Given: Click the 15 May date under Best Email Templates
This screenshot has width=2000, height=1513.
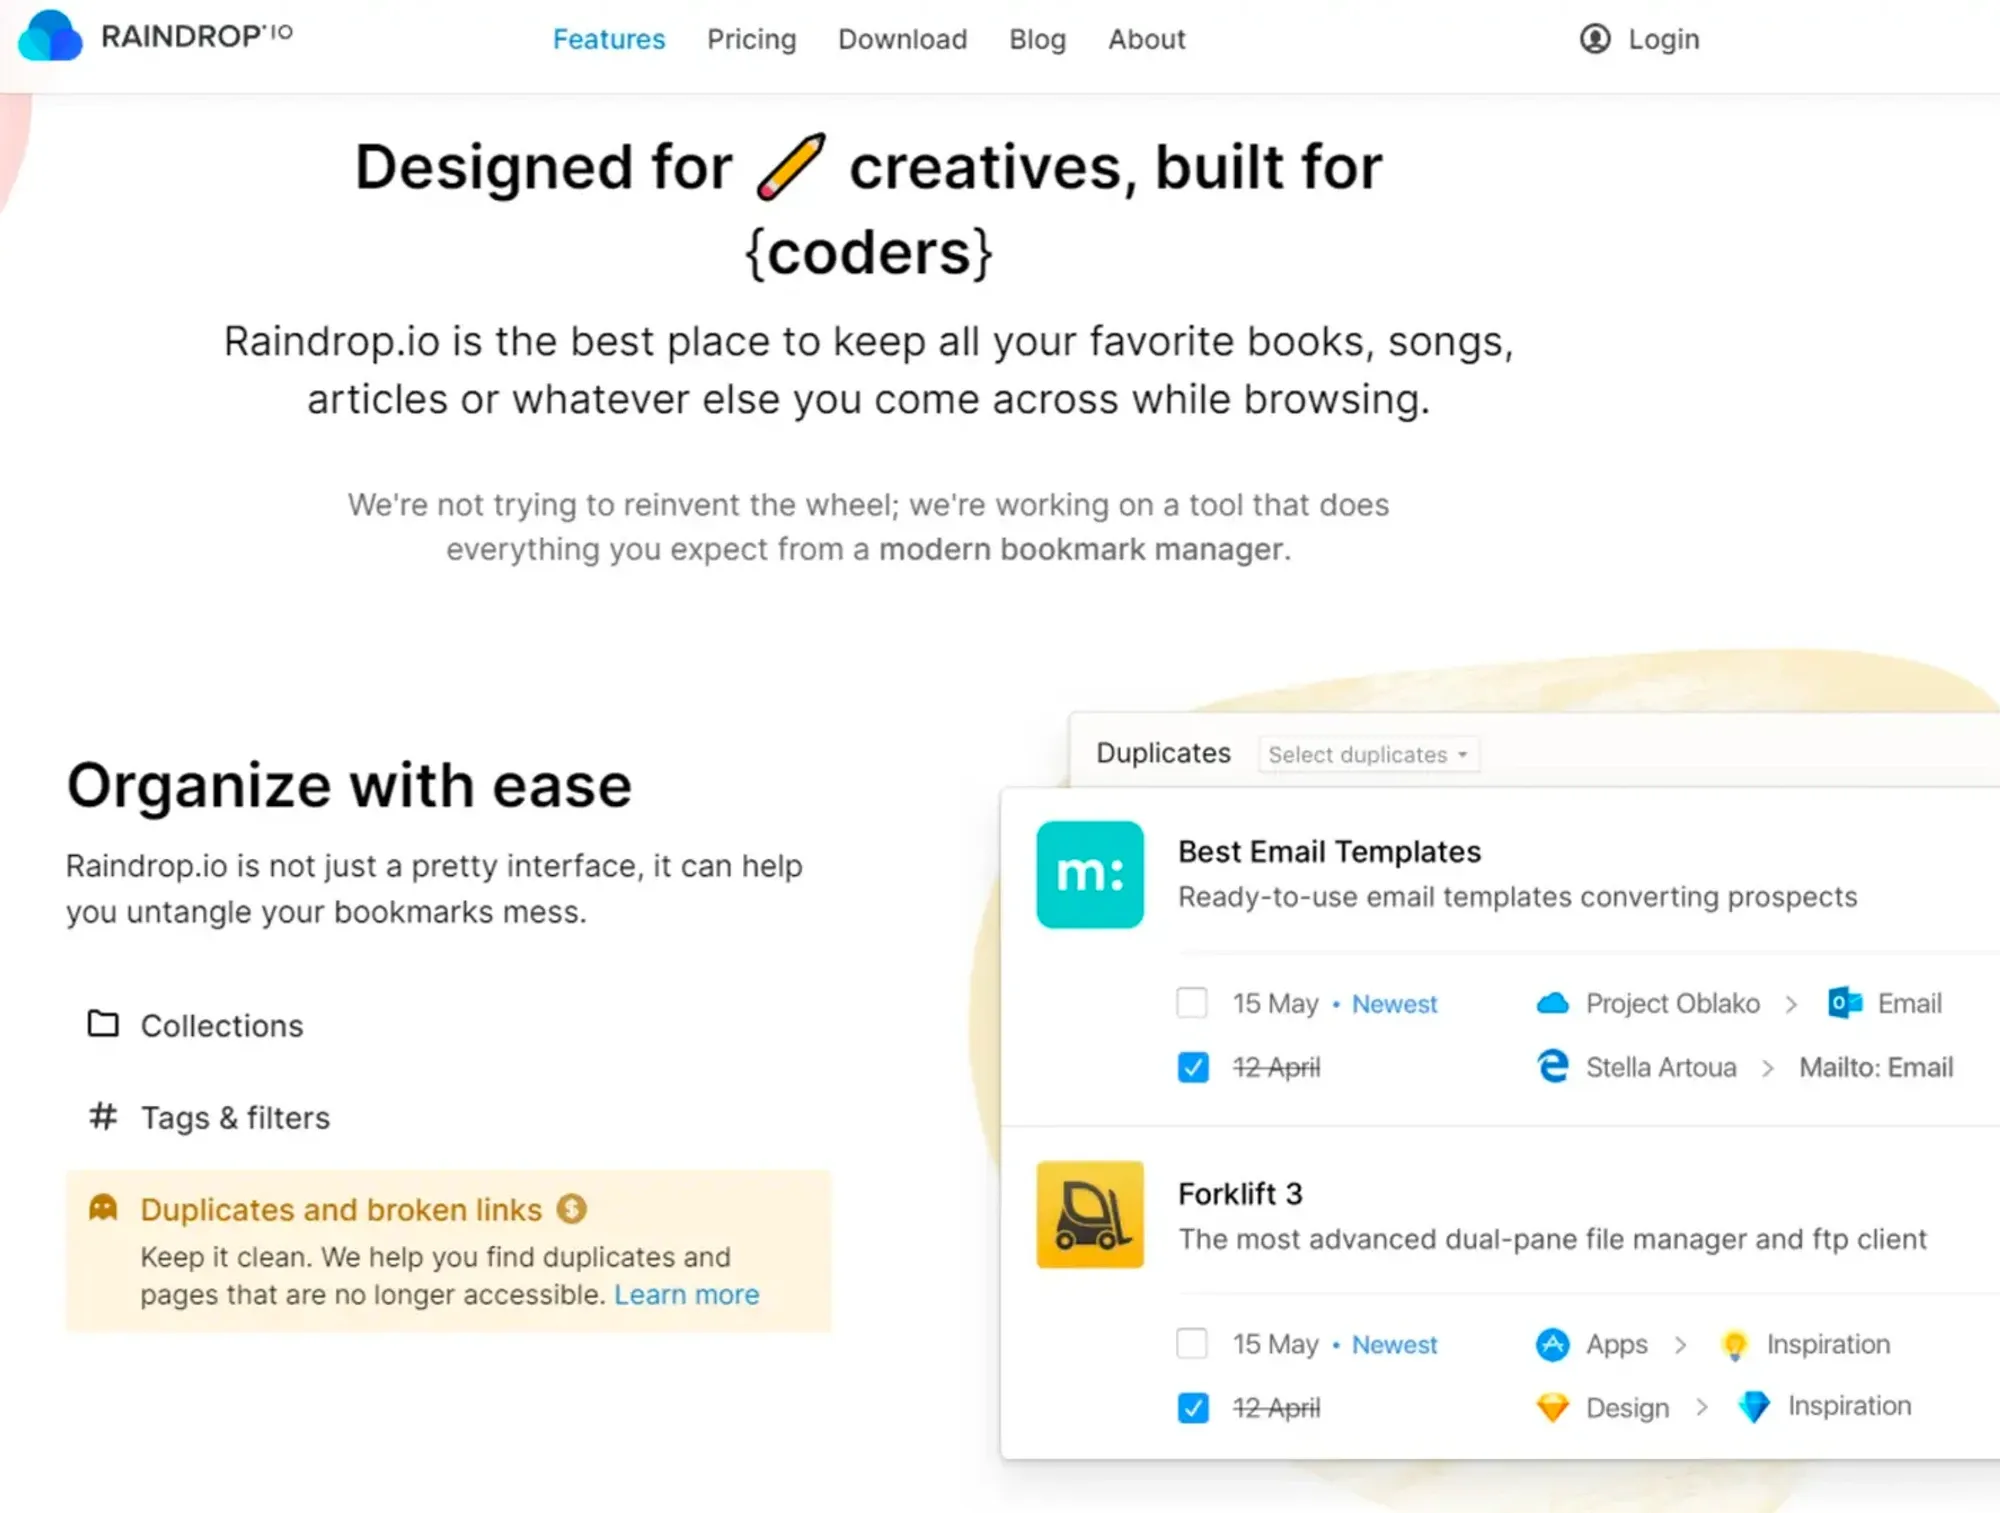Looking at the screenshot, I should point(1275,1003).
